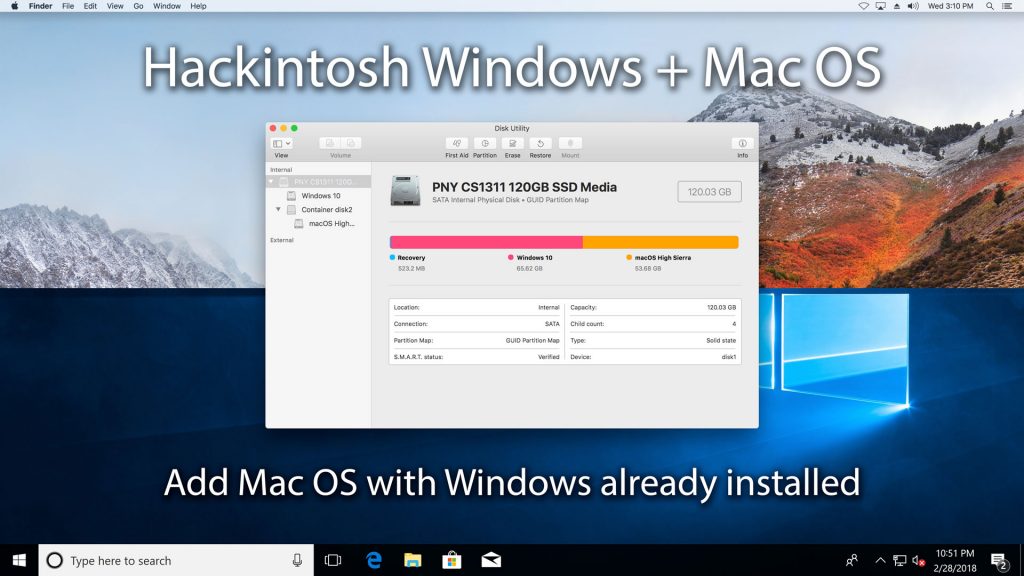
Task: Click the pink Windows 10 segment of the partition bar
Action: coord(487,242)
